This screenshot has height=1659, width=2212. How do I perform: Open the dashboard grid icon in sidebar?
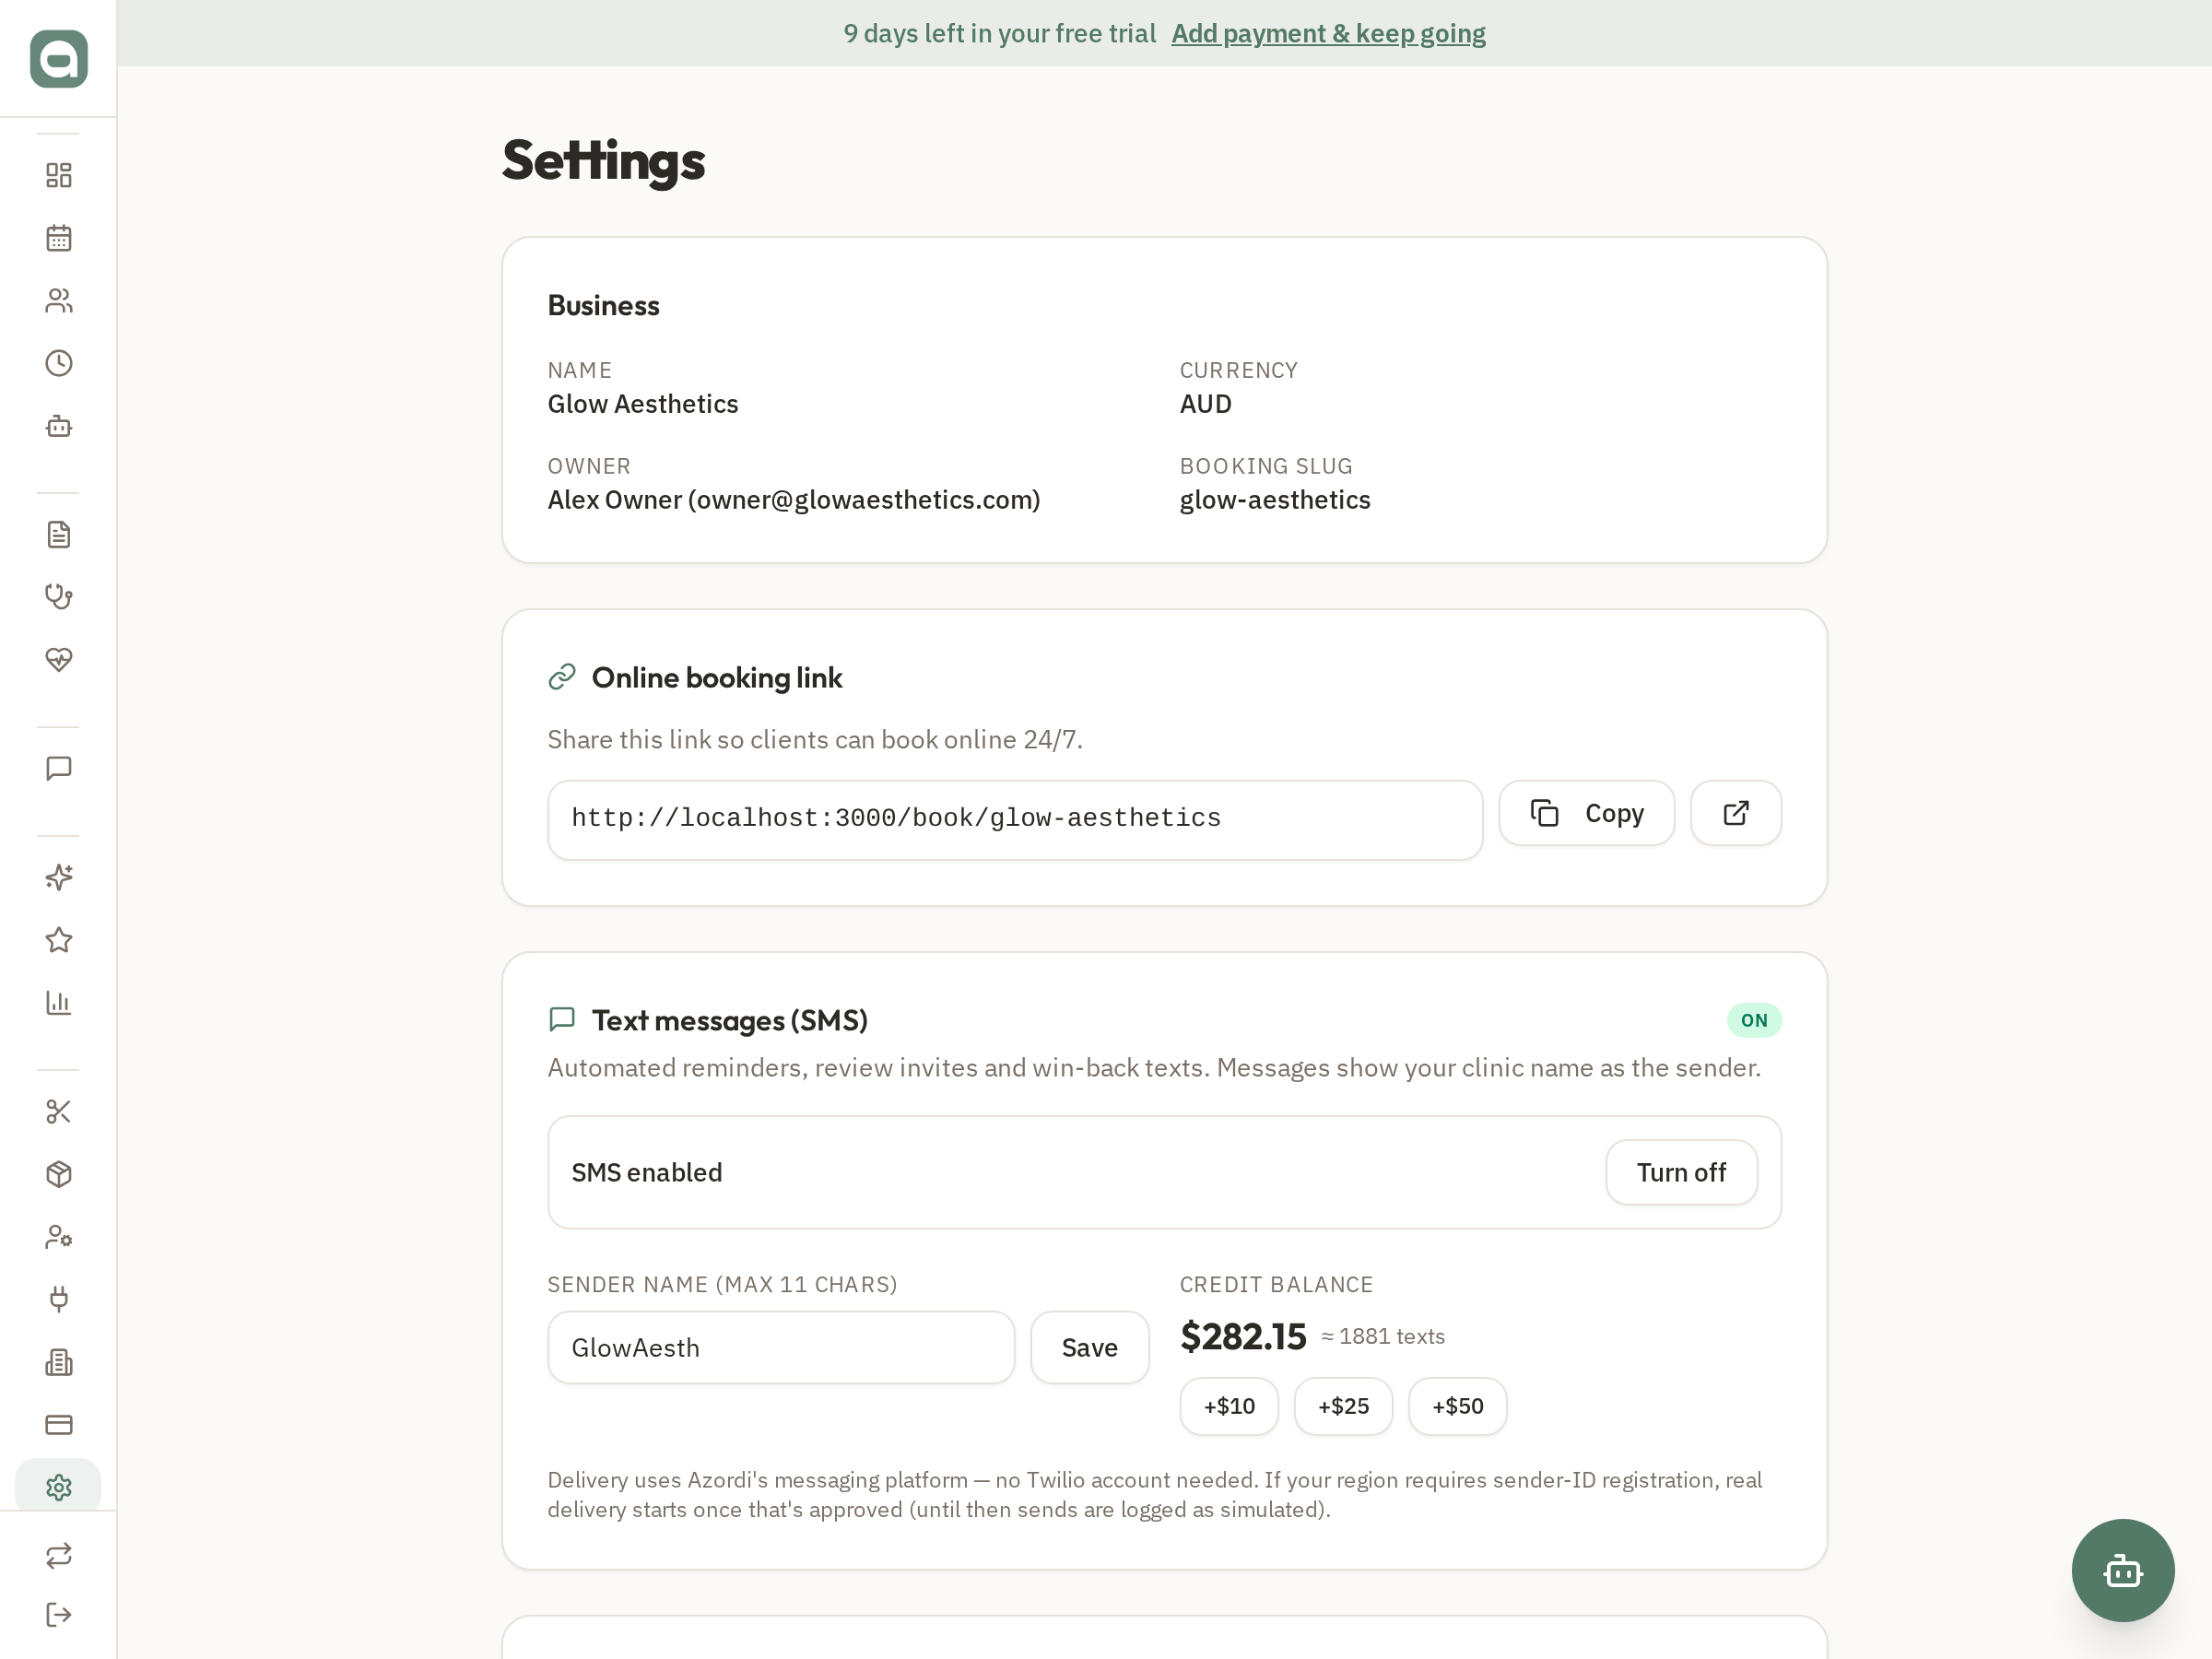click(59, 175)
